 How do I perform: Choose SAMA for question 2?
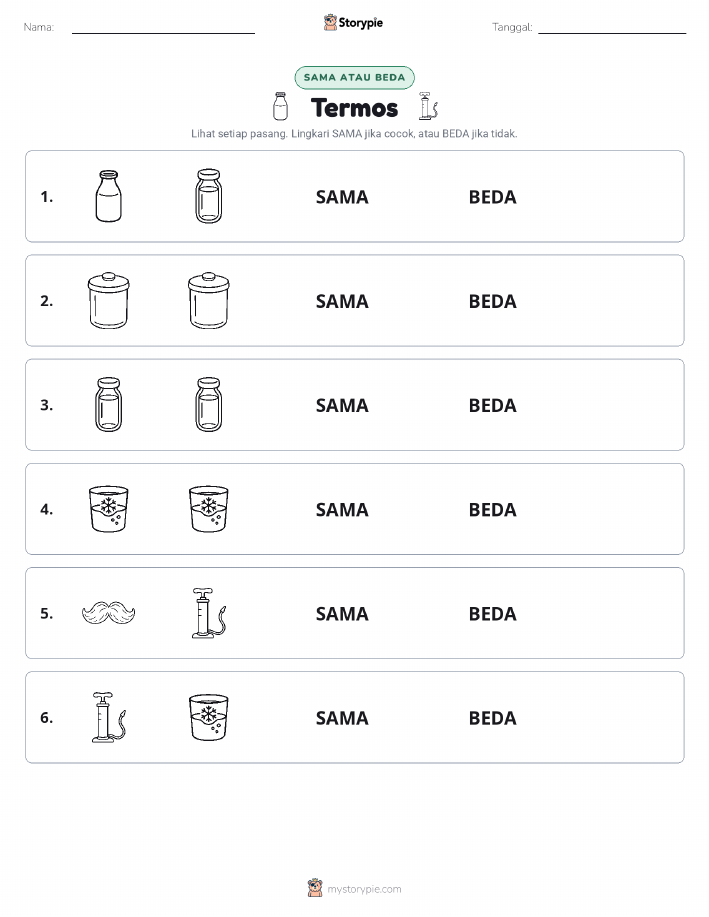342,301
